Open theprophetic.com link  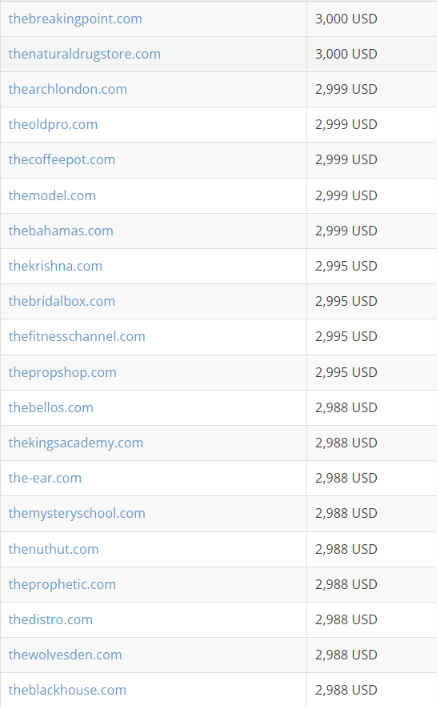click(x=62, y=584)
